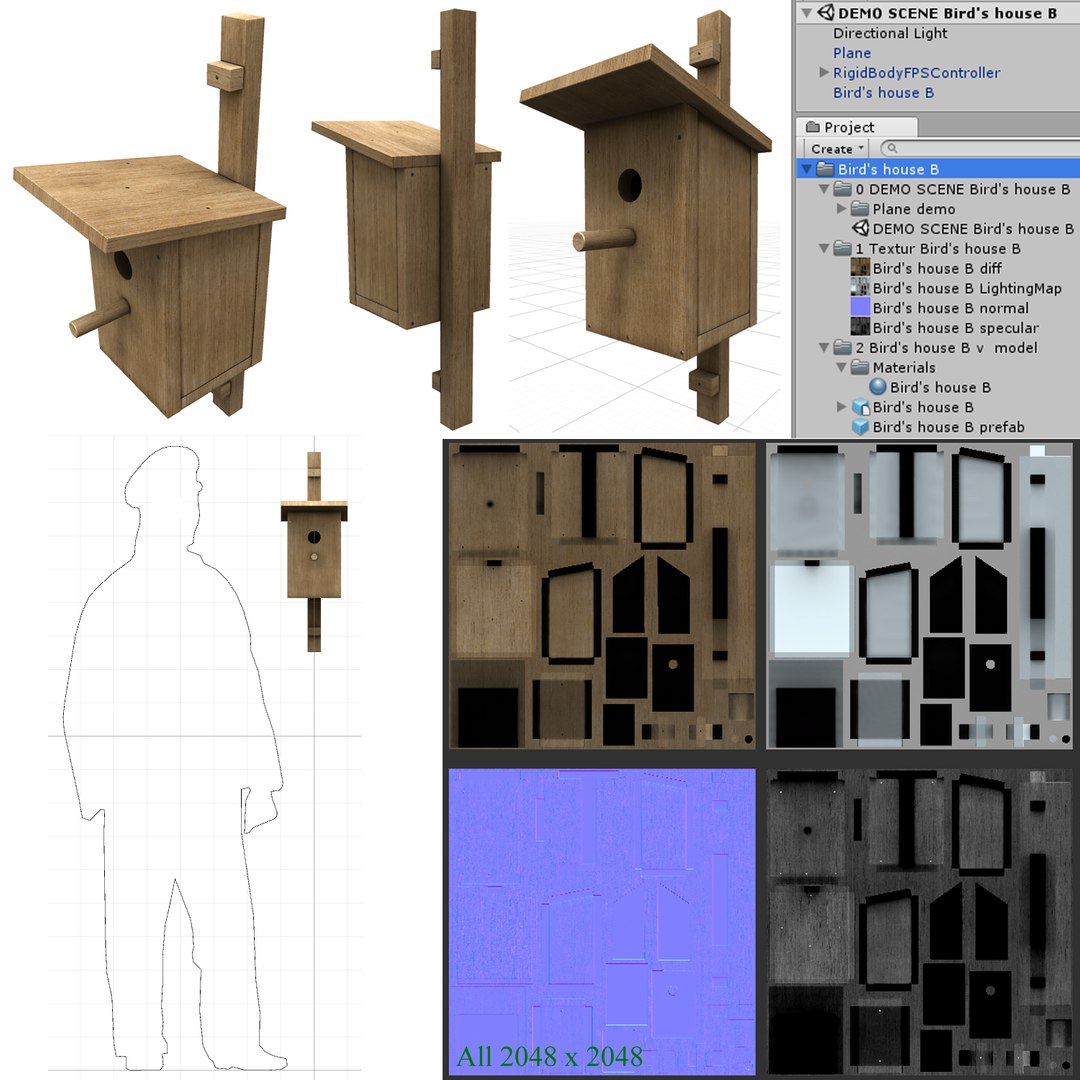Select the text 'Bird's house B LightingMap'
The image size is (1080, 1080).
point(967,288)
